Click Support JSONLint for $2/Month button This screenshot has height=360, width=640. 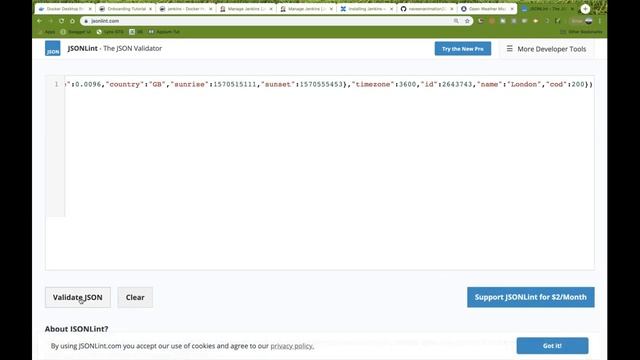(x=531, y=297)
